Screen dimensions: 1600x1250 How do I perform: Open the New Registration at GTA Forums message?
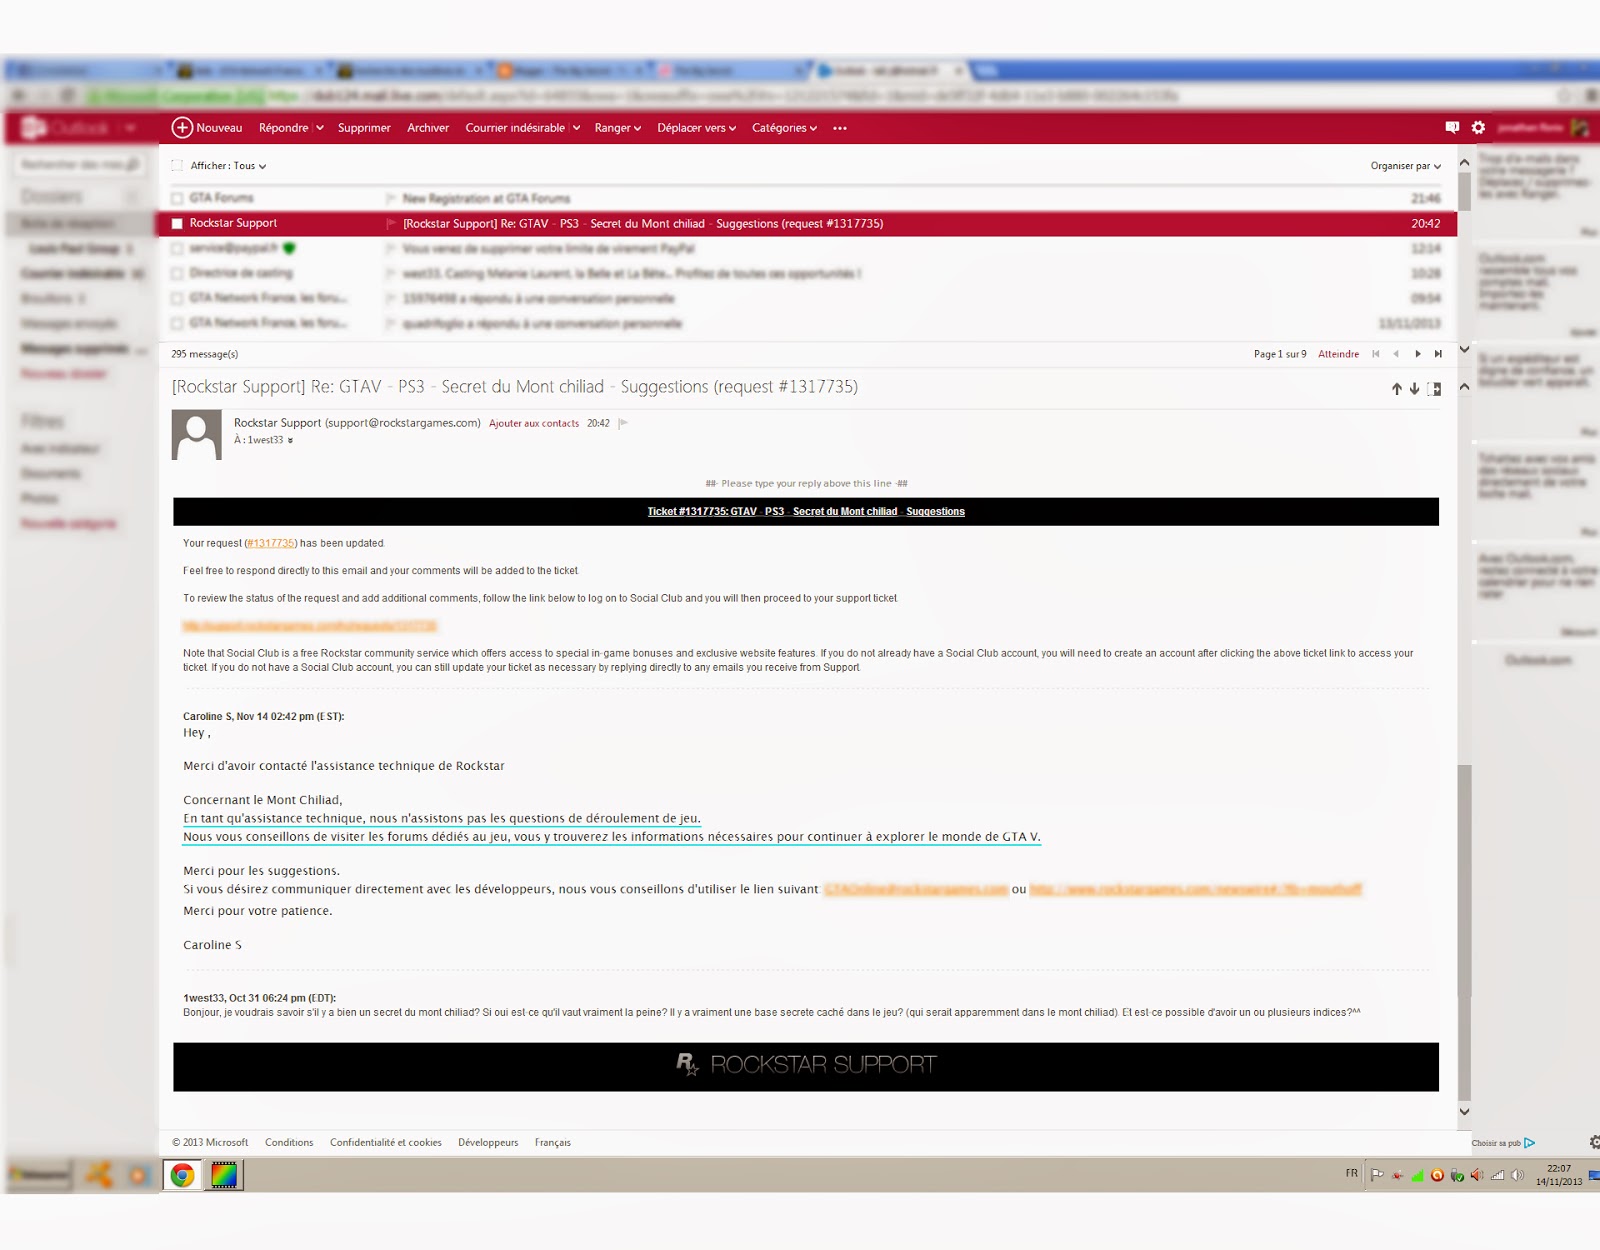click(x=486, y=198)
